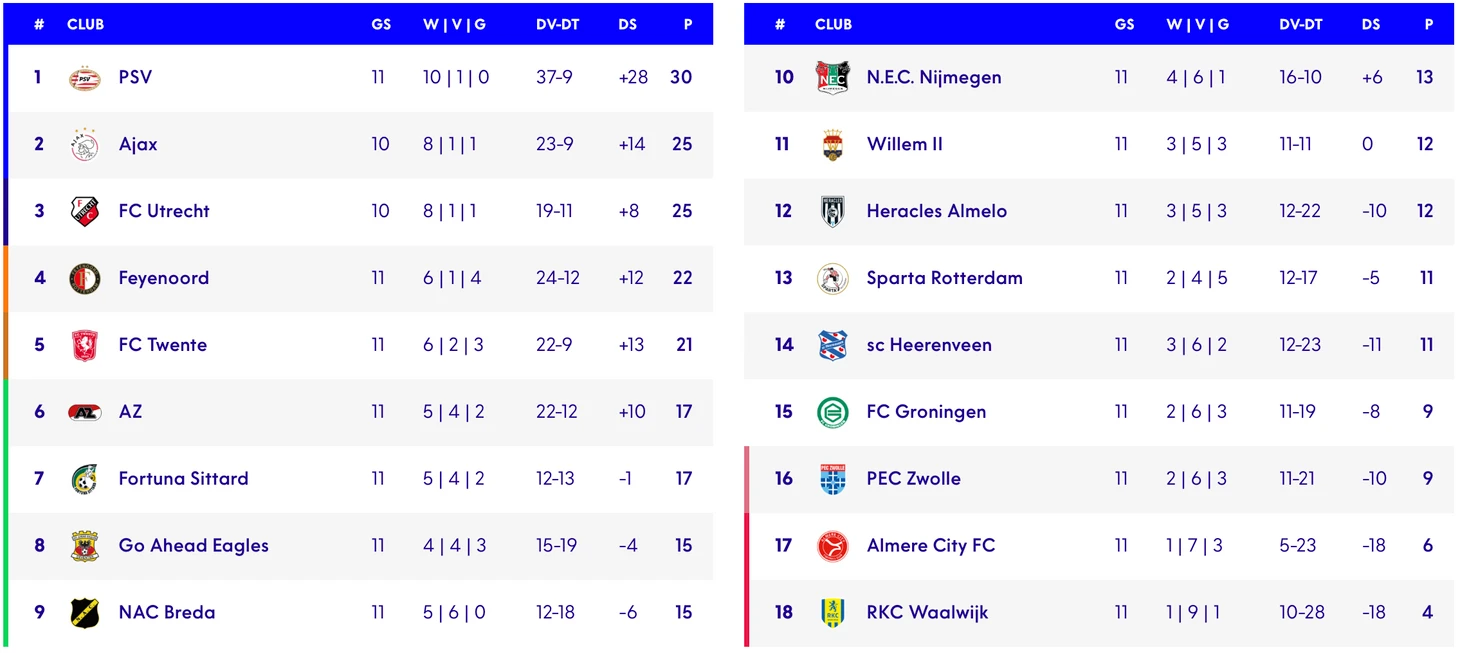Select the N.E.C. Nijmegen logo
The width and height of the screenshot is (1460, 653).
coord(833,78)
